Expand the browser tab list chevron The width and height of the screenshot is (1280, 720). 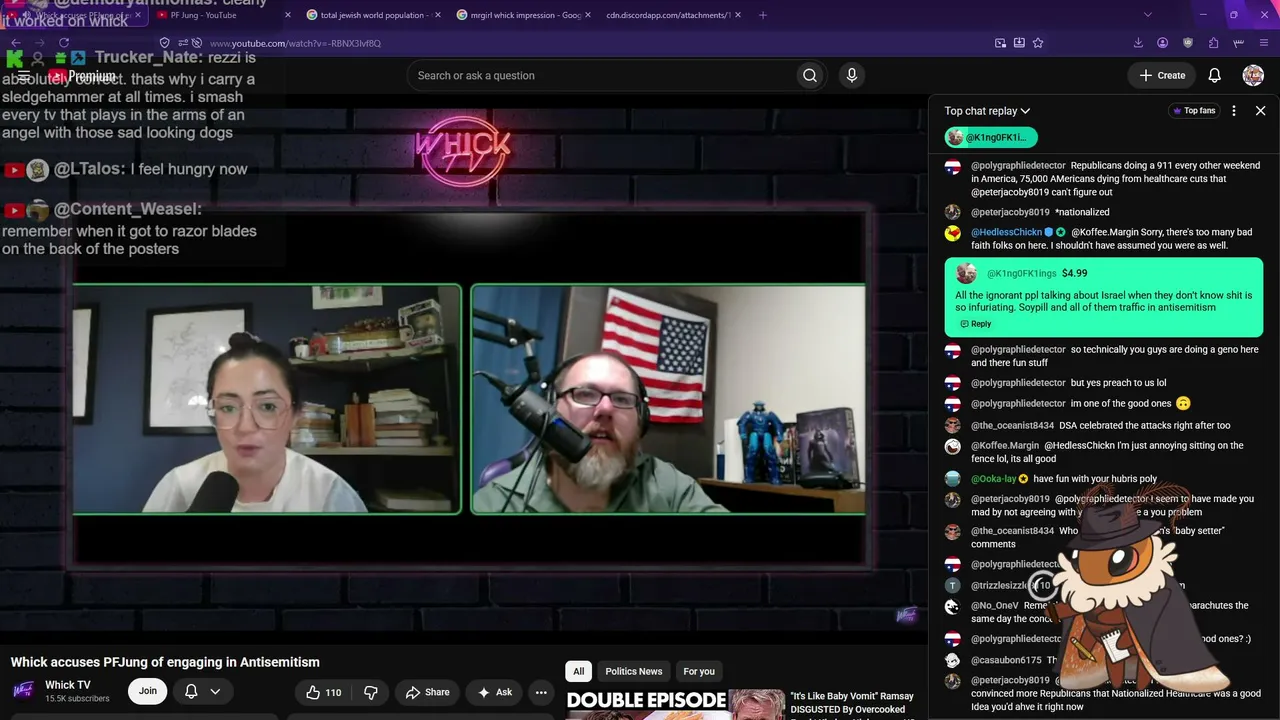pos(1147,15)
